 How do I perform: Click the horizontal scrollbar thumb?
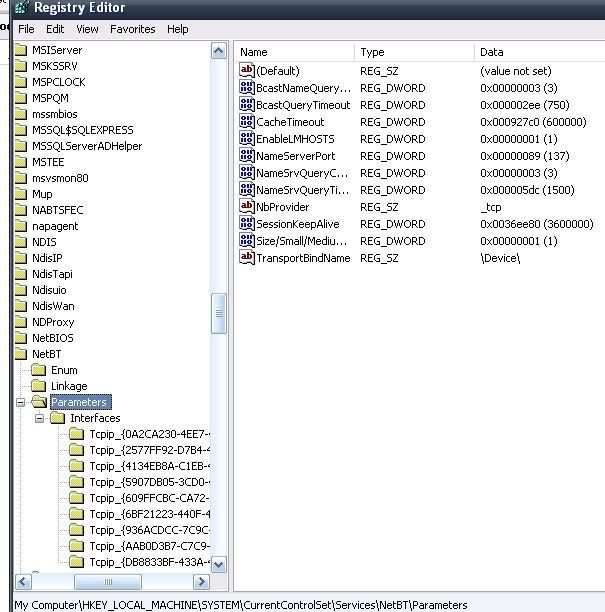[108, 582]
